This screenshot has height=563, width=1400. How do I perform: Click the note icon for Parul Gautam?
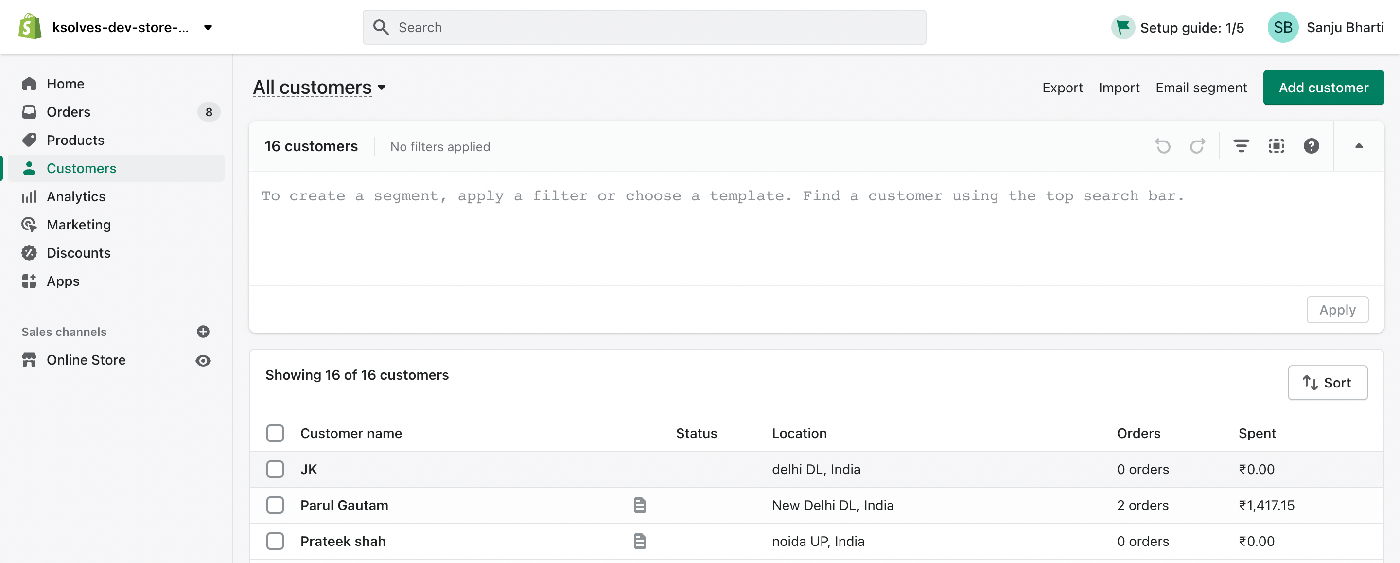640,505
